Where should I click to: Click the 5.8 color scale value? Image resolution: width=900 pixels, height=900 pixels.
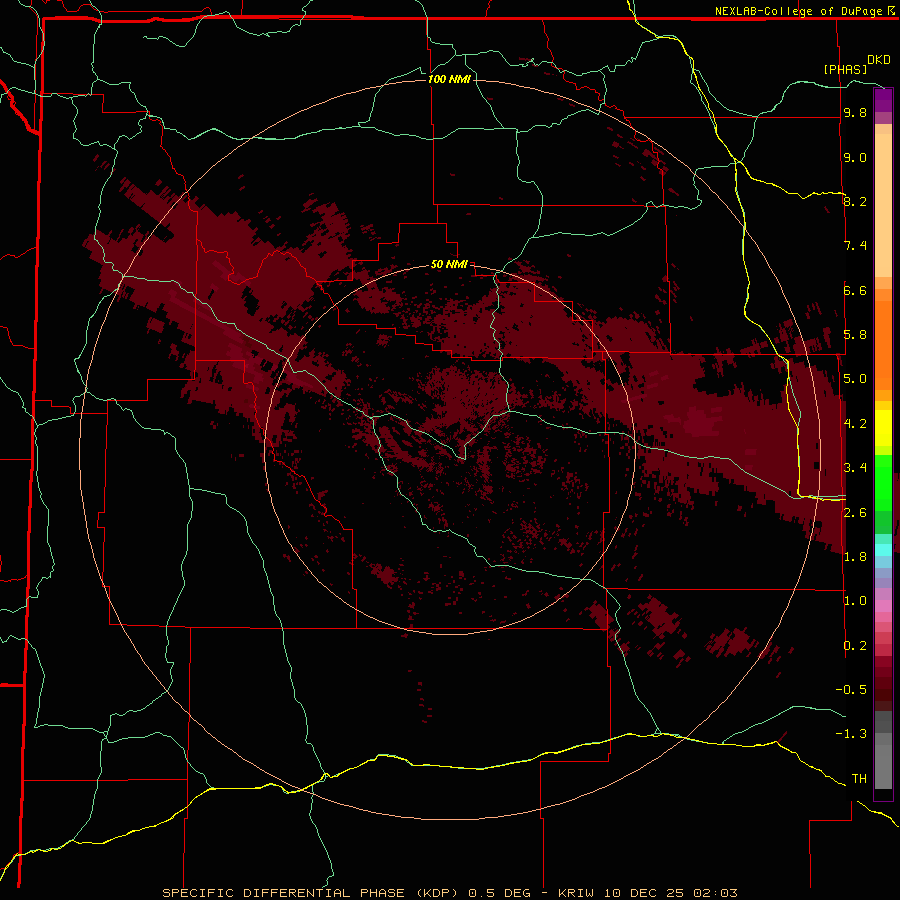(855, 335)
